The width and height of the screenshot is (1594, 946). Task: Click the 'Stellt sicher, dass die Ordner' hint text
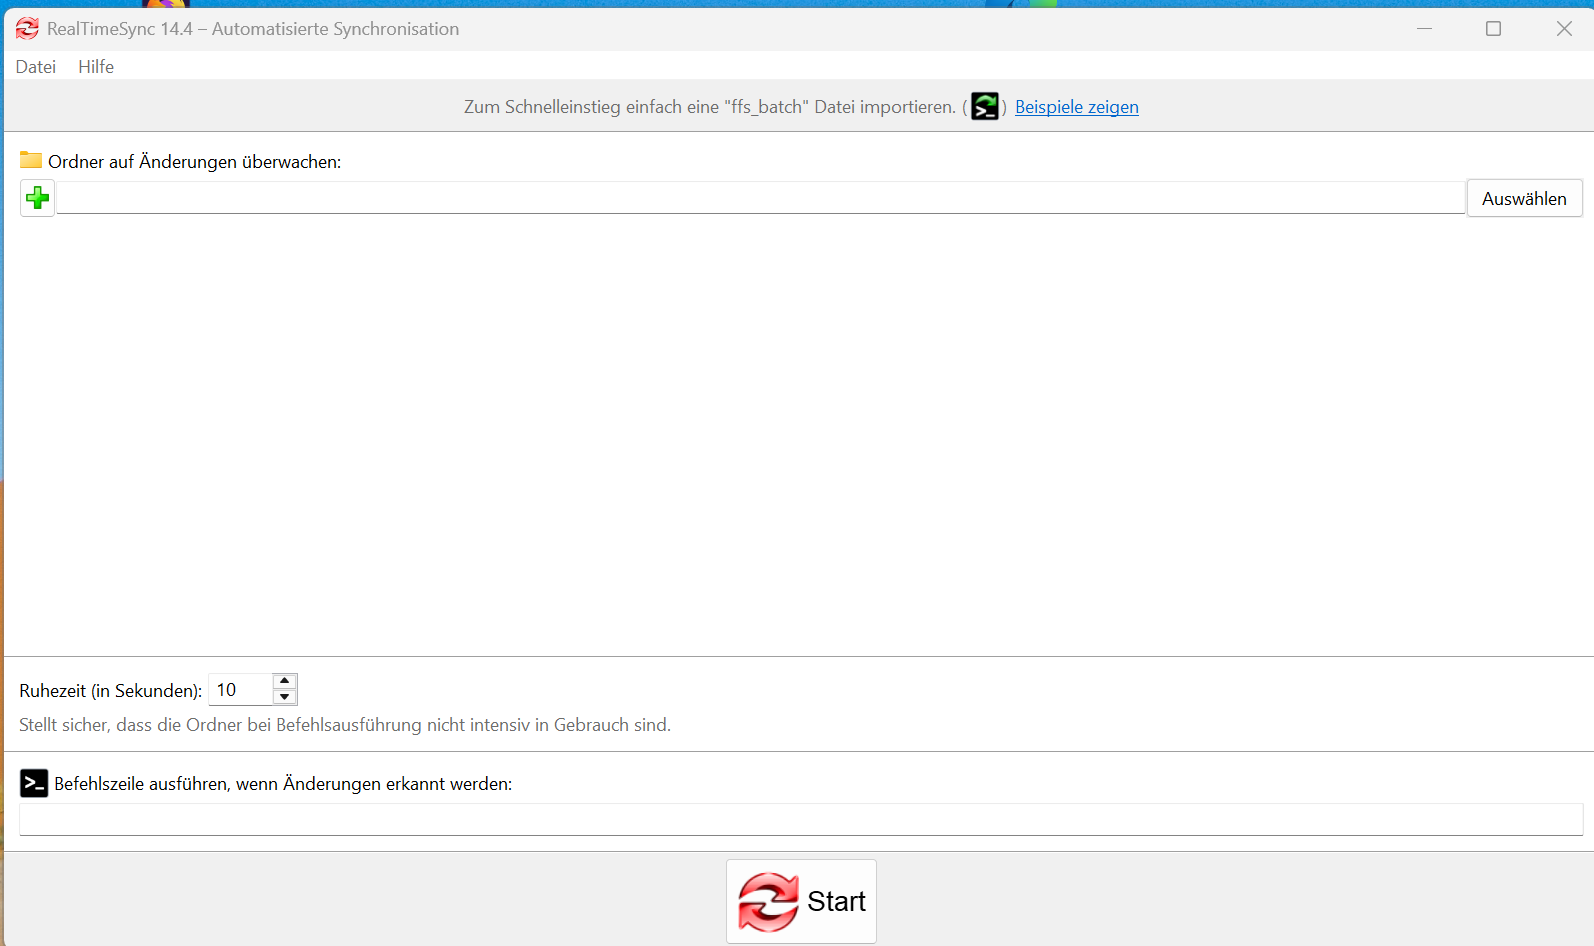click(345, 725)
